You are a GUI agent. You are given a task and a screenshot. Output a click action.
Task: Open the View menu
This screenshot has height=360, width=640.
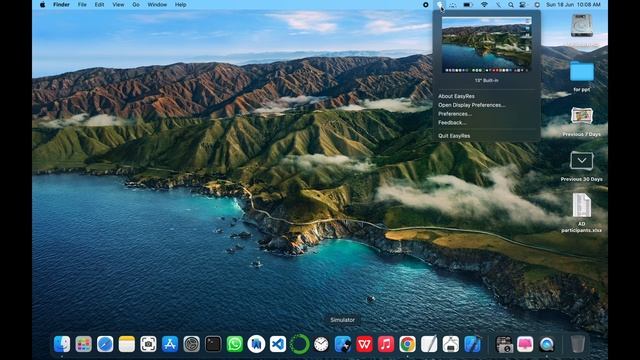118,4
